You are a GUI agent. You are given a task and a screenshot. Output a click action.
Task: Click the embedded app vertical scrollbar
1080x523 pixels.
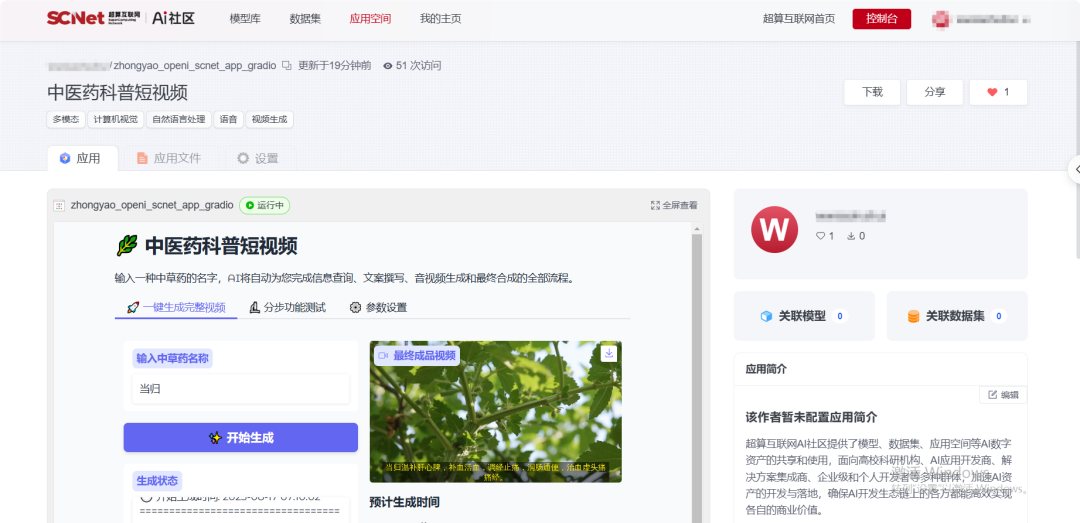[696, 376]
